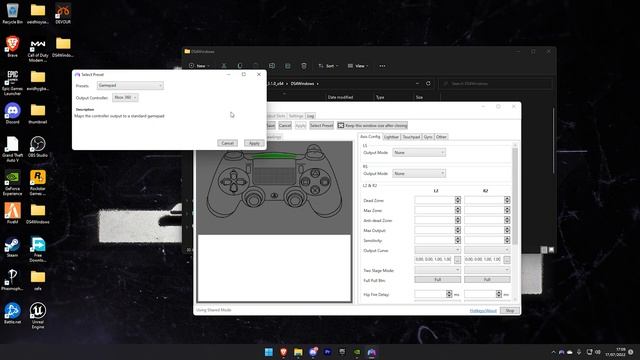Viewport: 640px width, 360px height.
Task: Open the More options ellipsis in Explorer
Action: click(x=382, y=66)
